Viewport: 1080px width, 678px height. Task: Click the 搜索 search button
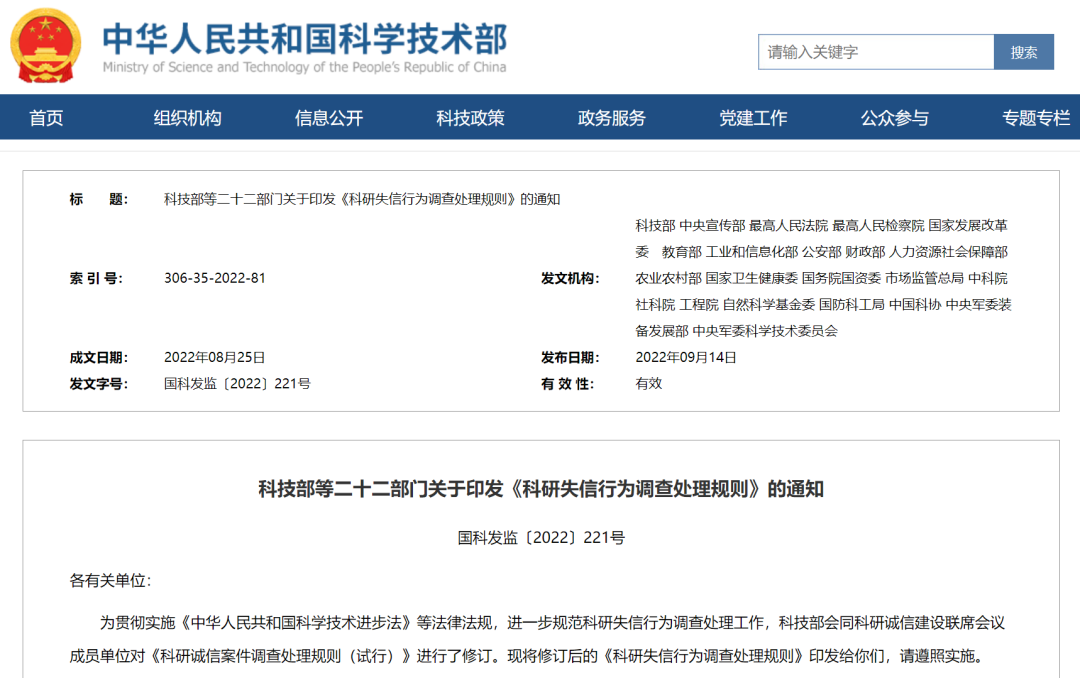(x=1023, y=51)
